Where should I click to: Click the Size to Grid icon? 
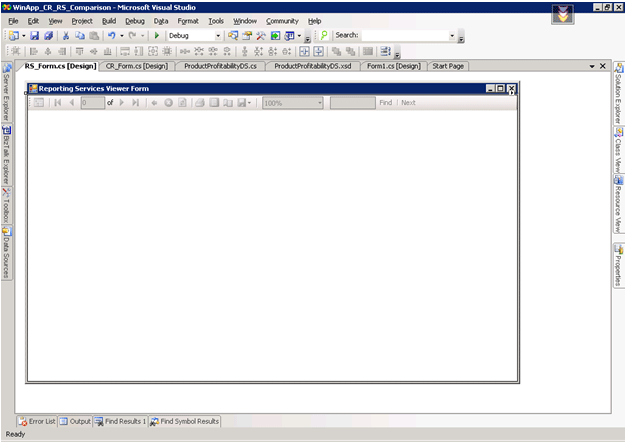pos(167,51)
